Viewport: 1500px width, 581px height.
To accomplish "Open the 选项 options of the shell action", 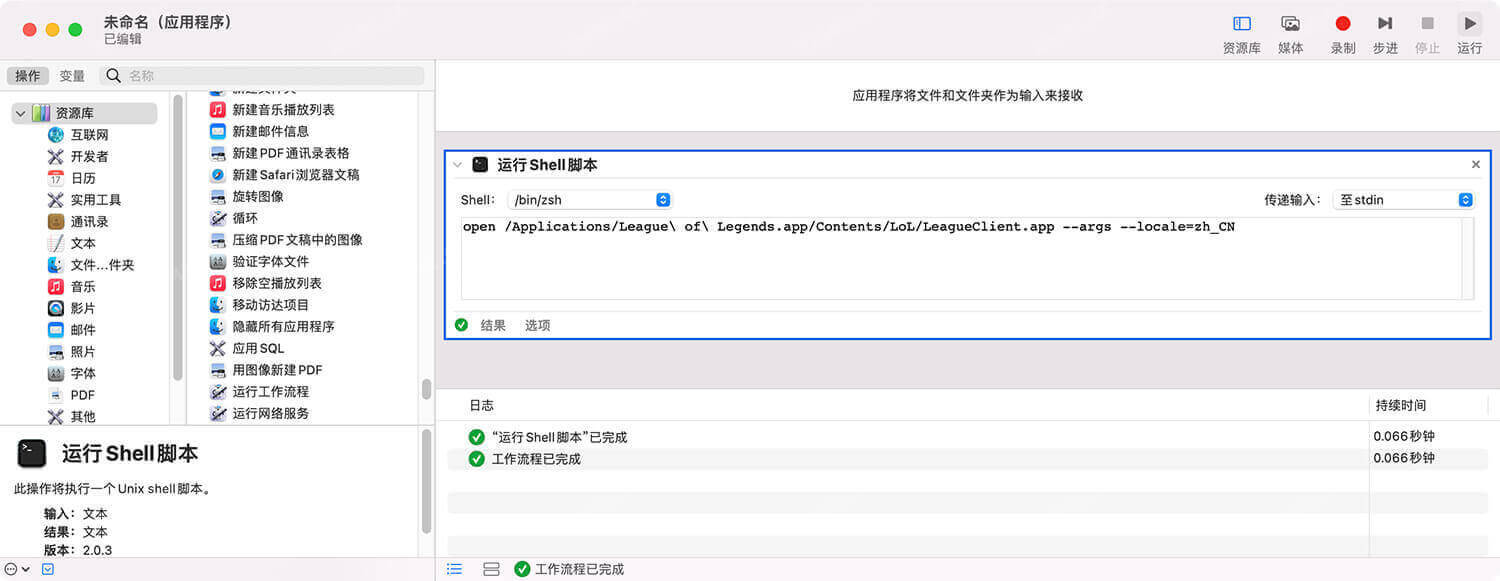I will [537, 324].
